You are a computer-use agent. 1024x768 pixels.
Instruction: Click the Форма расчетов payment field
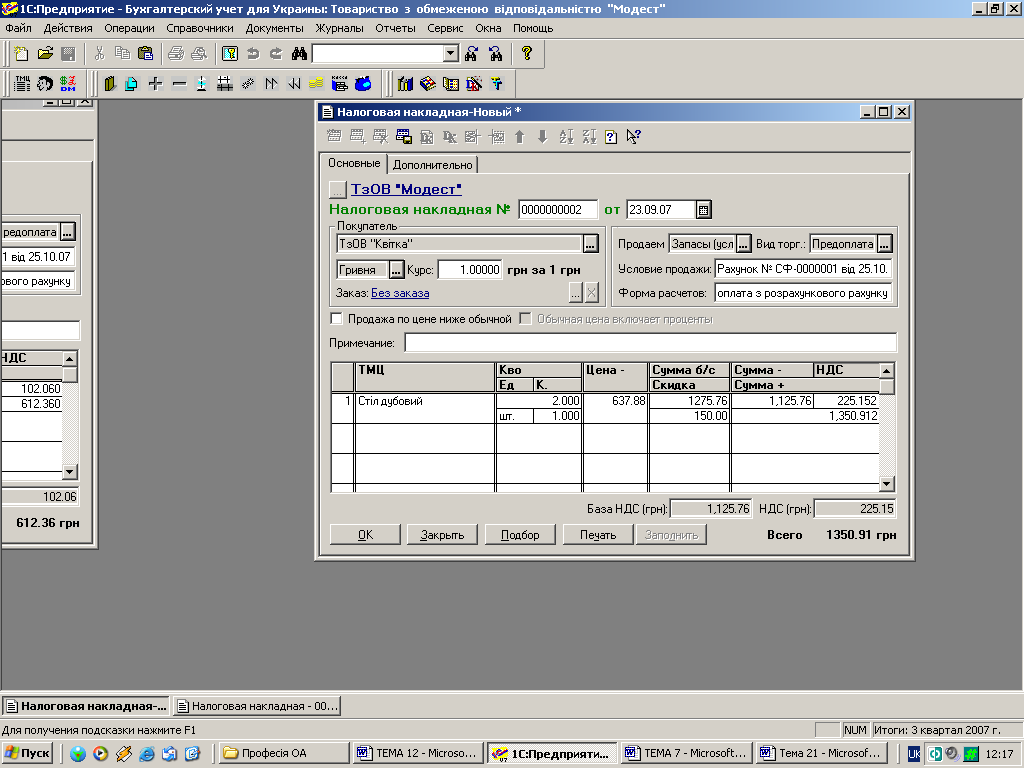803,293
